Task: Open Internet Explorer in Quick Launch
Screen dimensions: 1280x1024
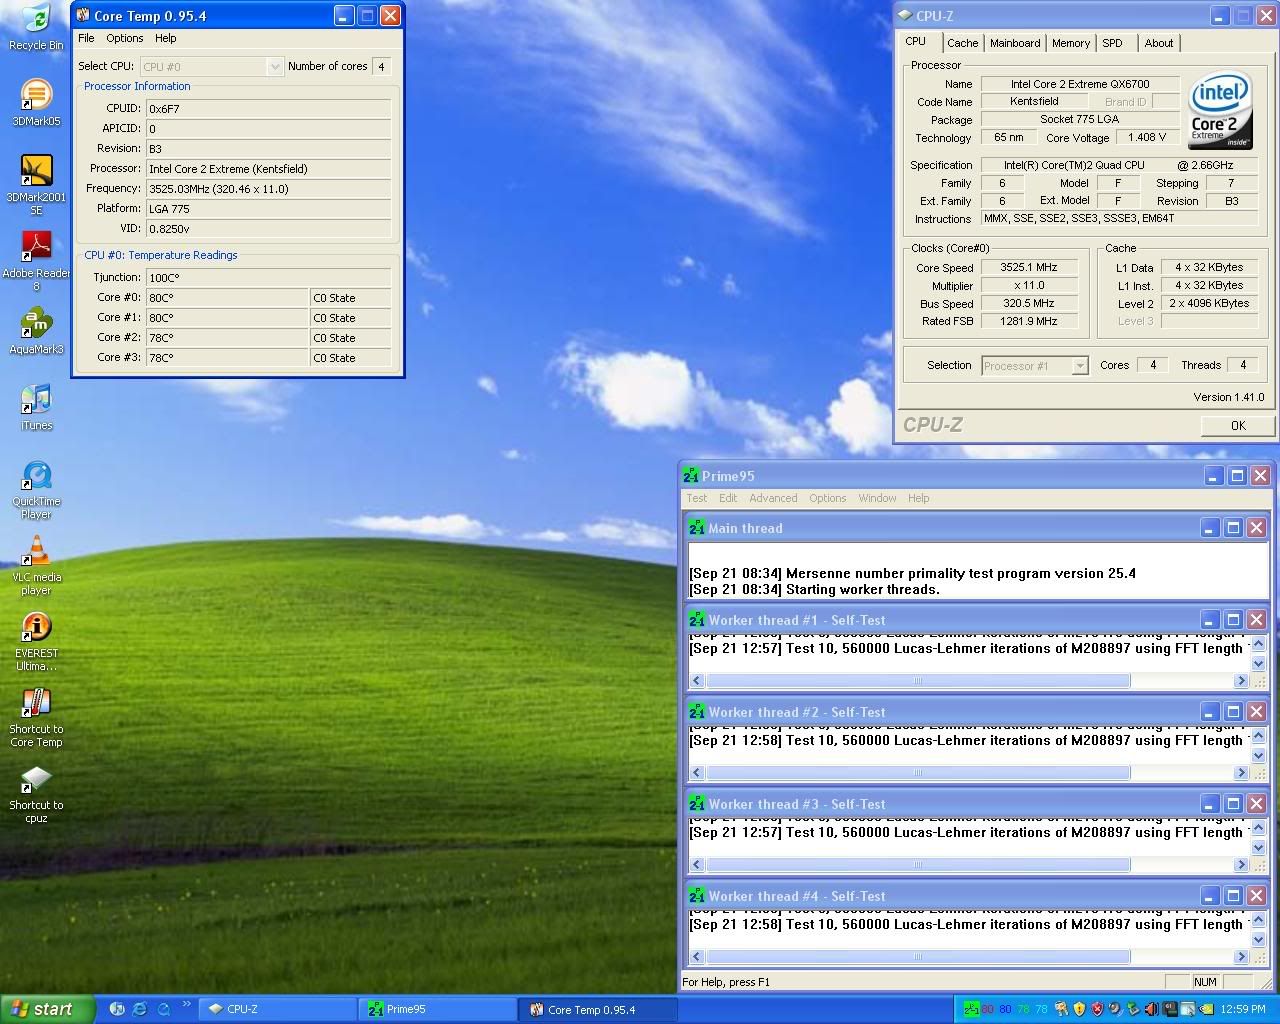Action: (140, 1009)
